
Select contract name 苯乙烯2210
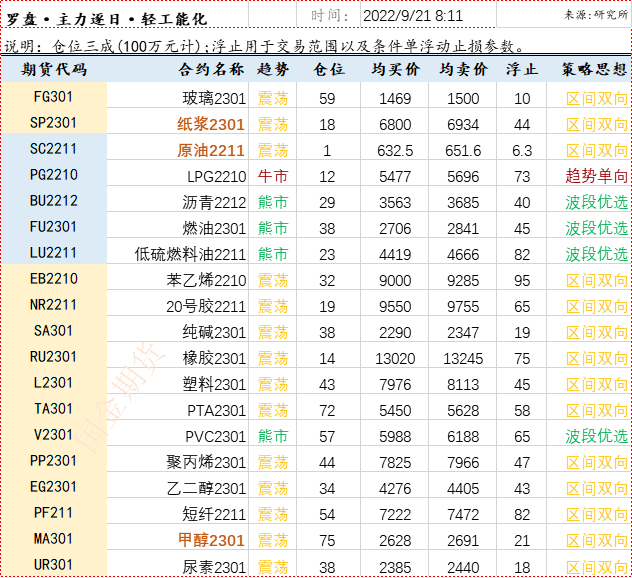[206, 281]
